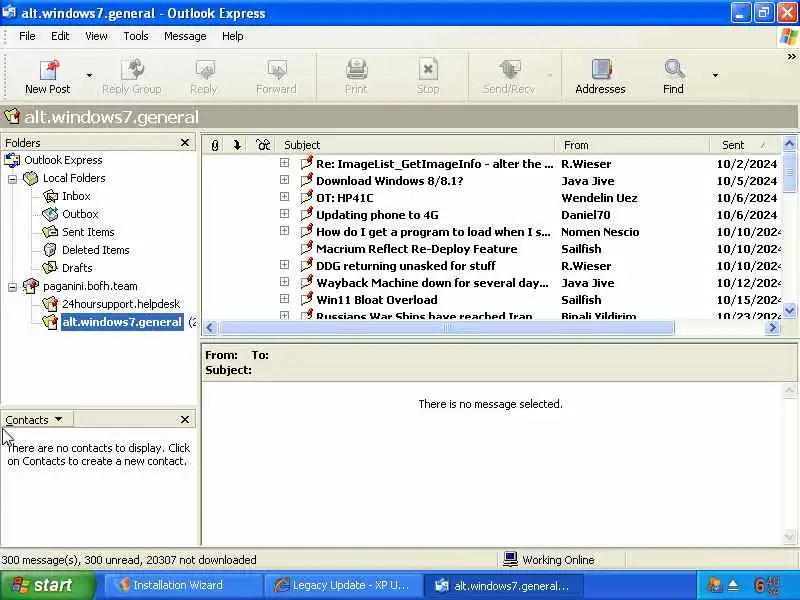The image size is (800, 600).
Task: Open the Tools menu
Action: [x=136, y=36]
